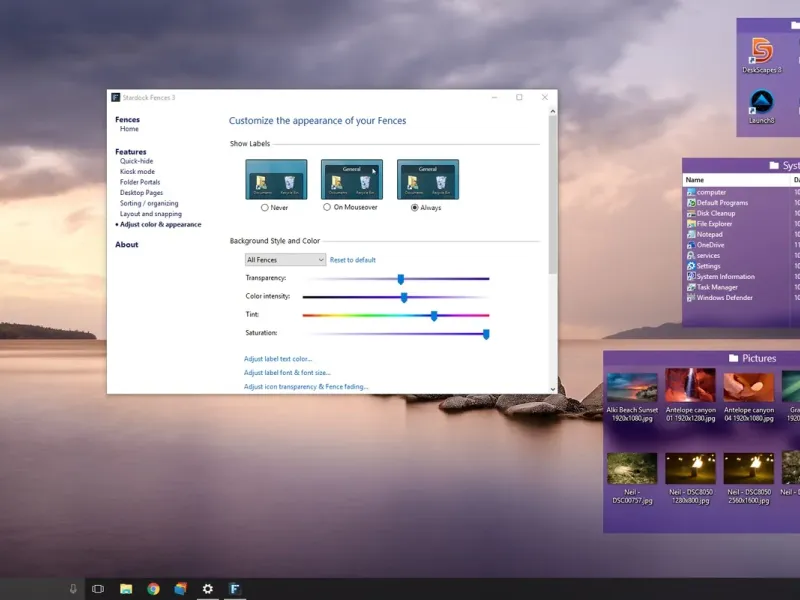800x600 pixels.
Task: Click the Tint slider handle
Action: (434, 316)
